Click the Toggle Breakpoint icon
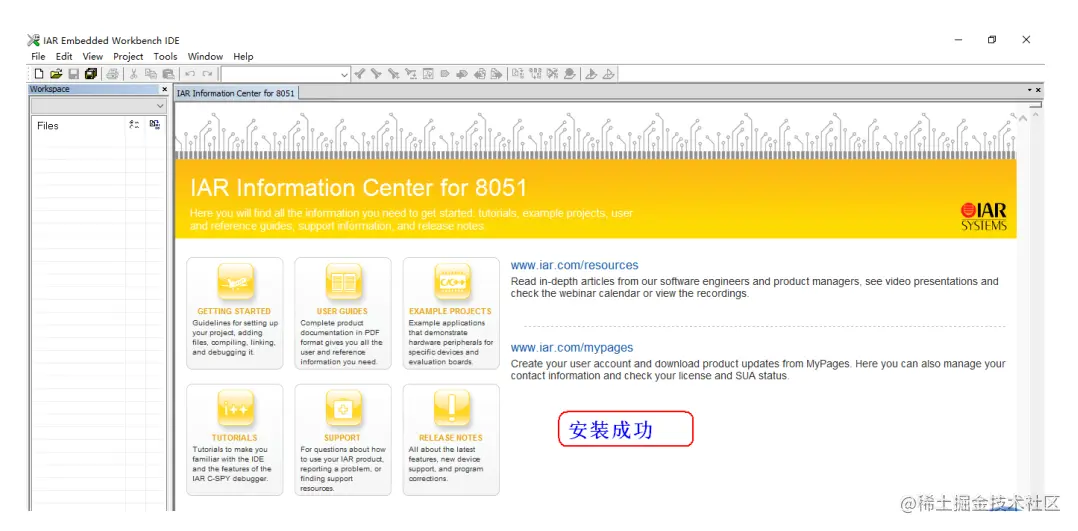 [569, 74]
